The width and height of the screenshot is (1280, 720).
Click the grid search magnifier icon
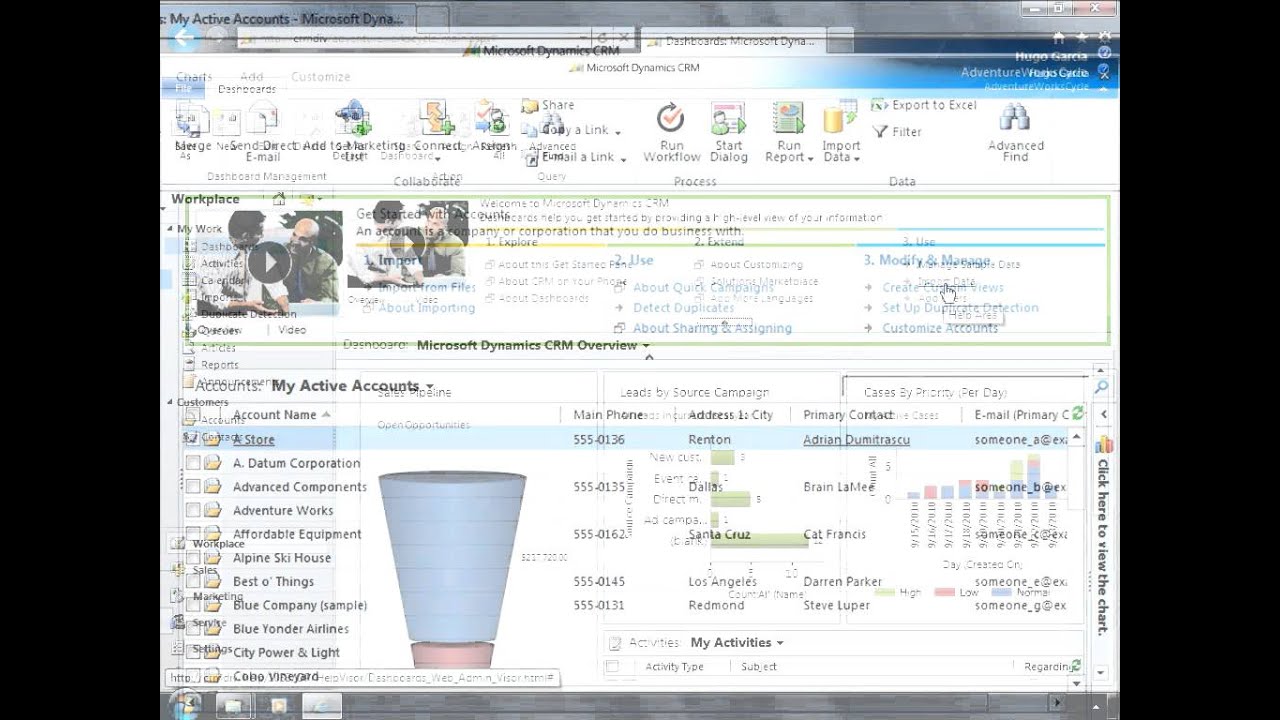click(1101, 387)
